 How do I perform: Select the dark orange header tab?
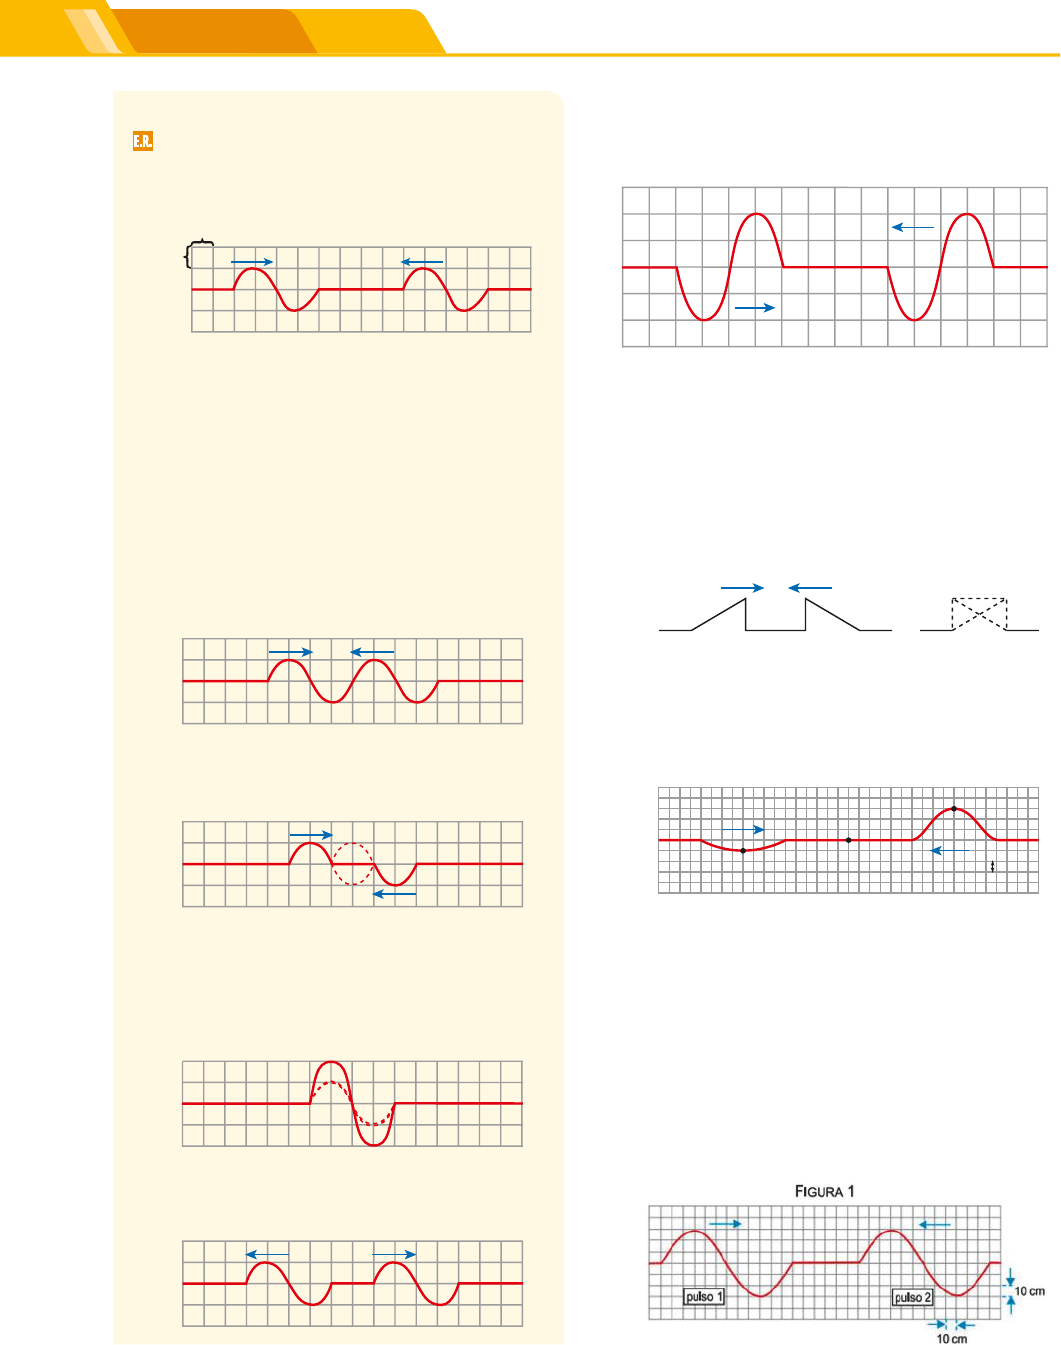tap(220, 32)
